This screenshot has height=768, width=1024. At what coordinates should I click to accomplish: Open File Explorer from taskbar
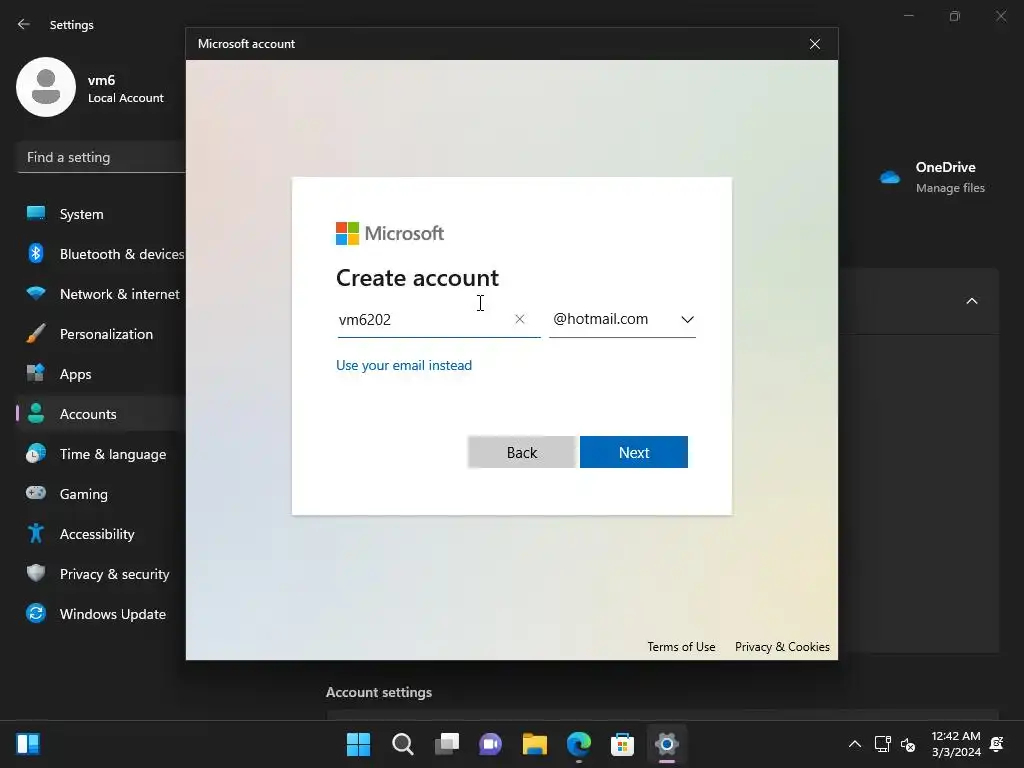point(535,744)
